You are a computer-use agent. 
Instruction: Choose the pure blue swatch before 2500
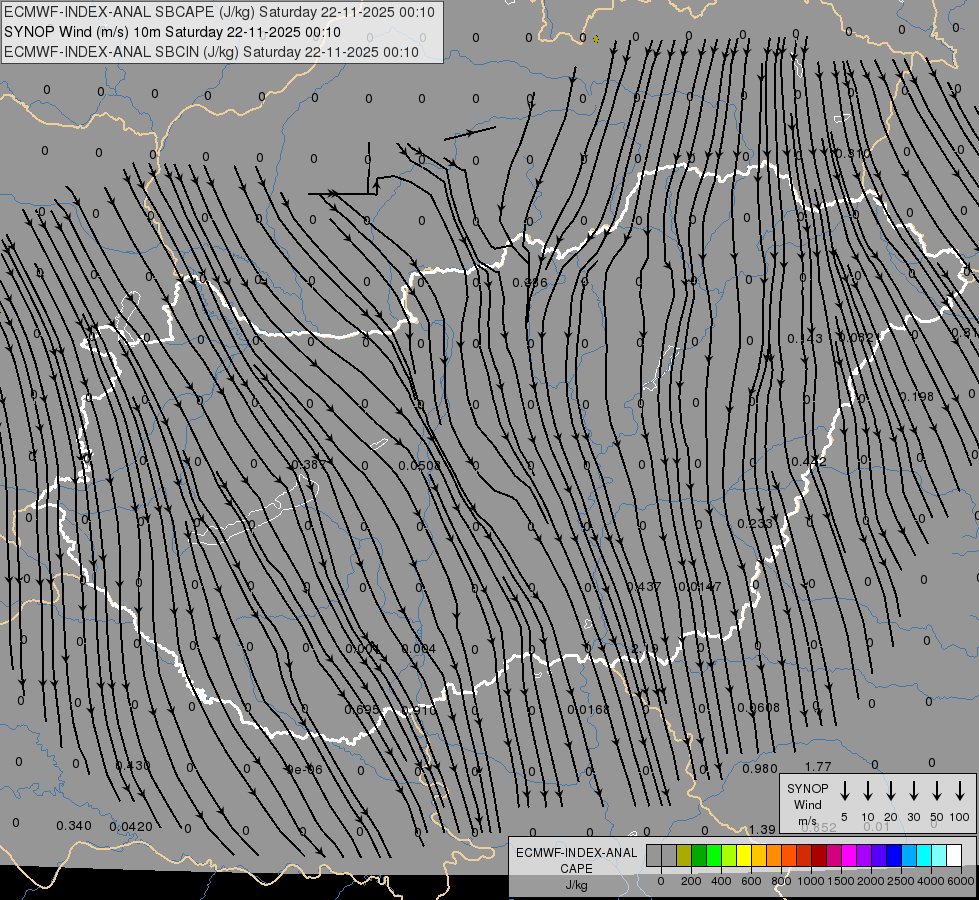[x=894, y=856]
